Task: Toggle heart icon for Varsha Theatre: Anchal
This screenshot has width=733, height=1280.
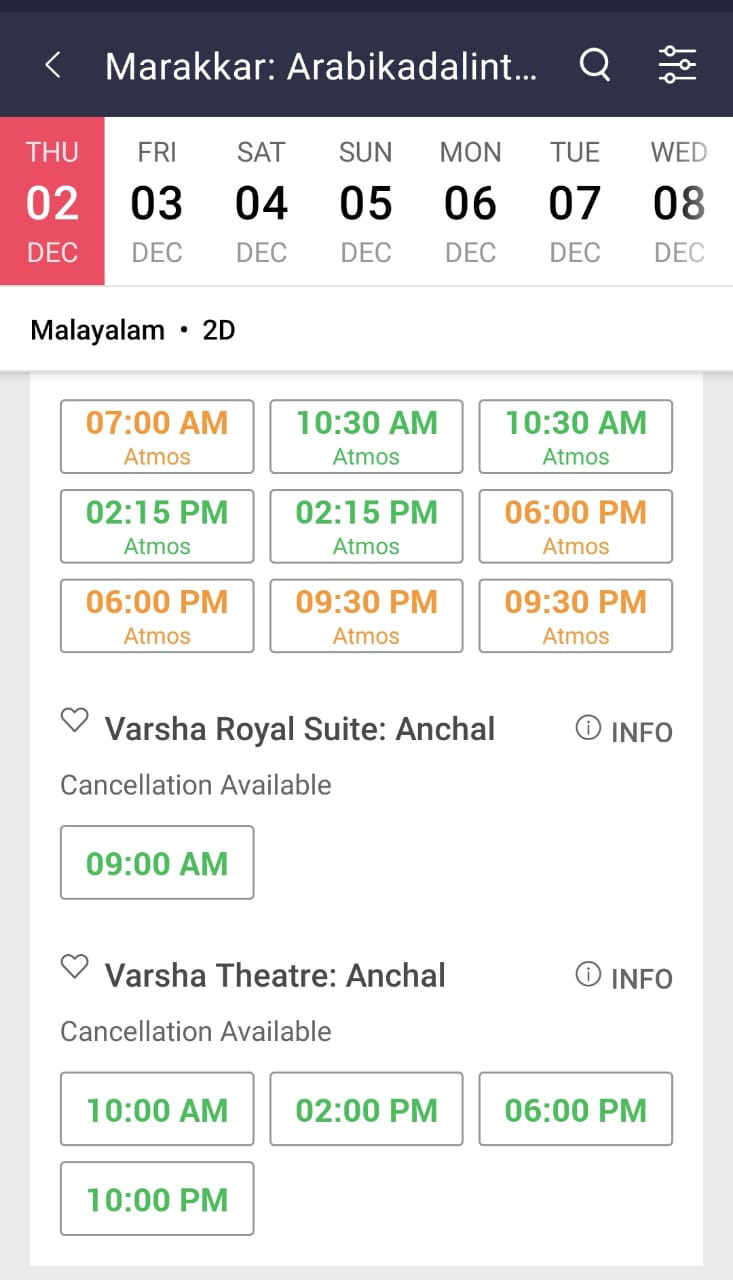Action: click(x=75, y=968)
